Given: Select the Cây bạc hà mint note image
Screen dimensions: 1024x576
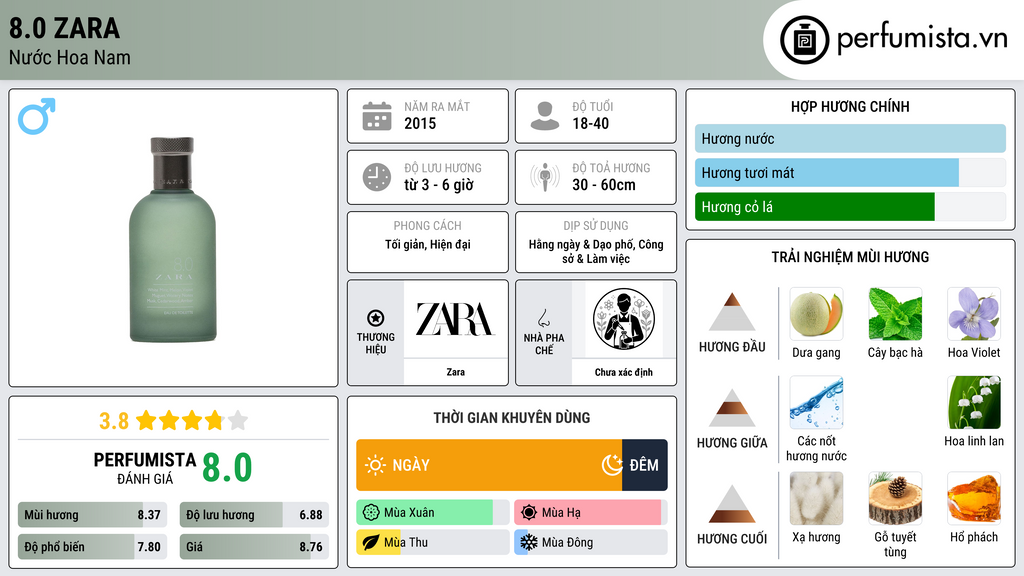Looking at the screenshot, I should tap(895, 314).
